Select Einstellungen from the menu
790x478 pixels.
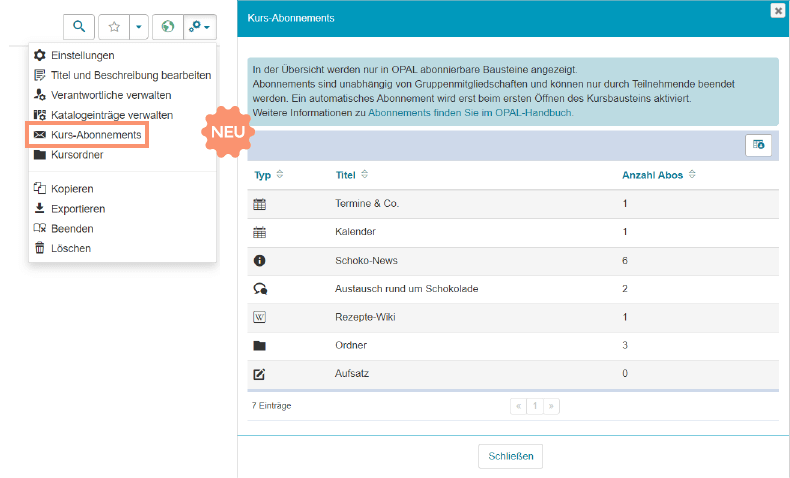pyautogui.click(x=82, y=55)
